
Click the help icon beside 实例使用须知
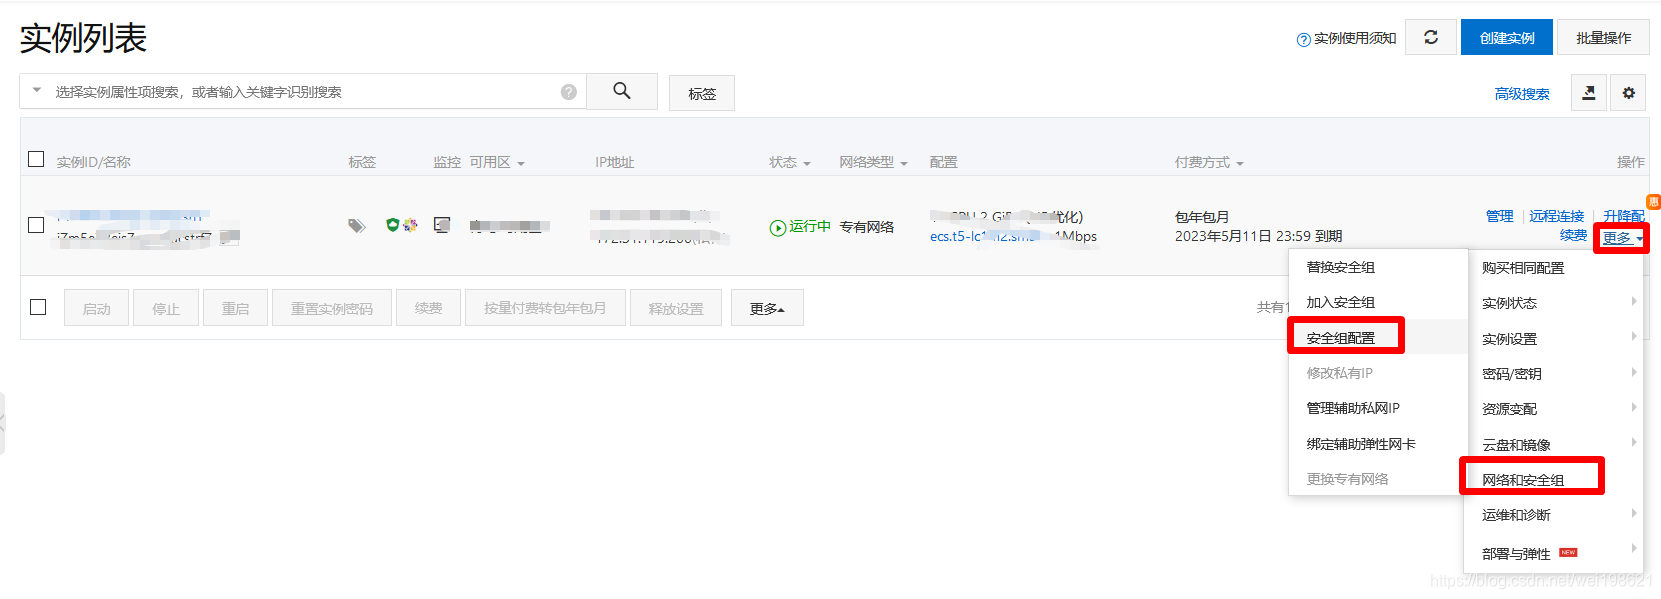[x=1303, y=40]
